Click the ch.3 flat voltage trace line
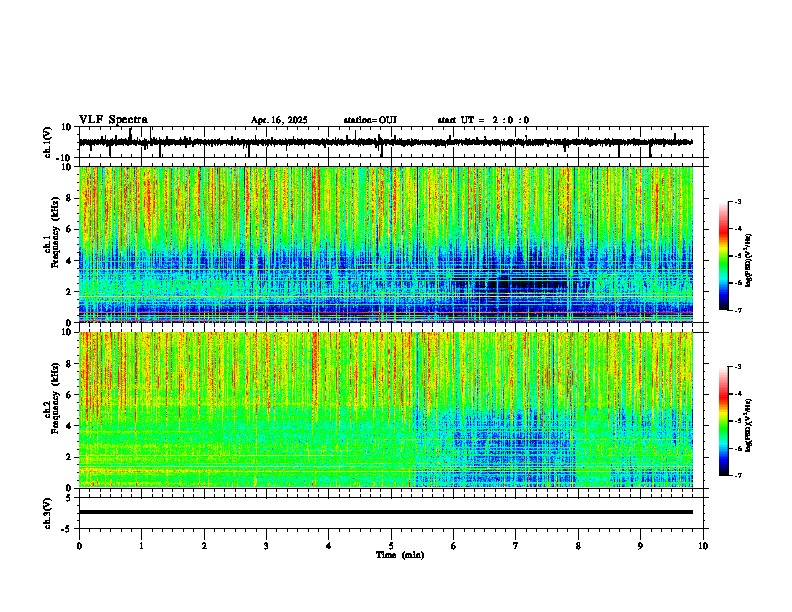 tap(386, 512)
